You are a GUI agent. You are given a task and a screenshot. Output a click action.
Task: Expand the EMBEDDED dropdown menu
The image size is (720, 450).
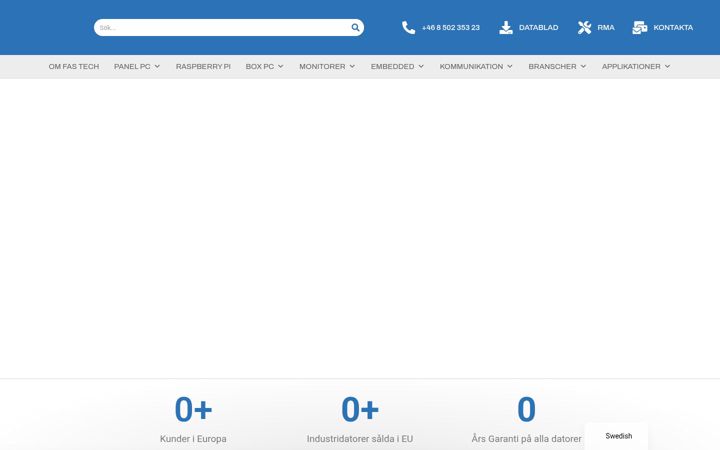[x=397, y=67]
